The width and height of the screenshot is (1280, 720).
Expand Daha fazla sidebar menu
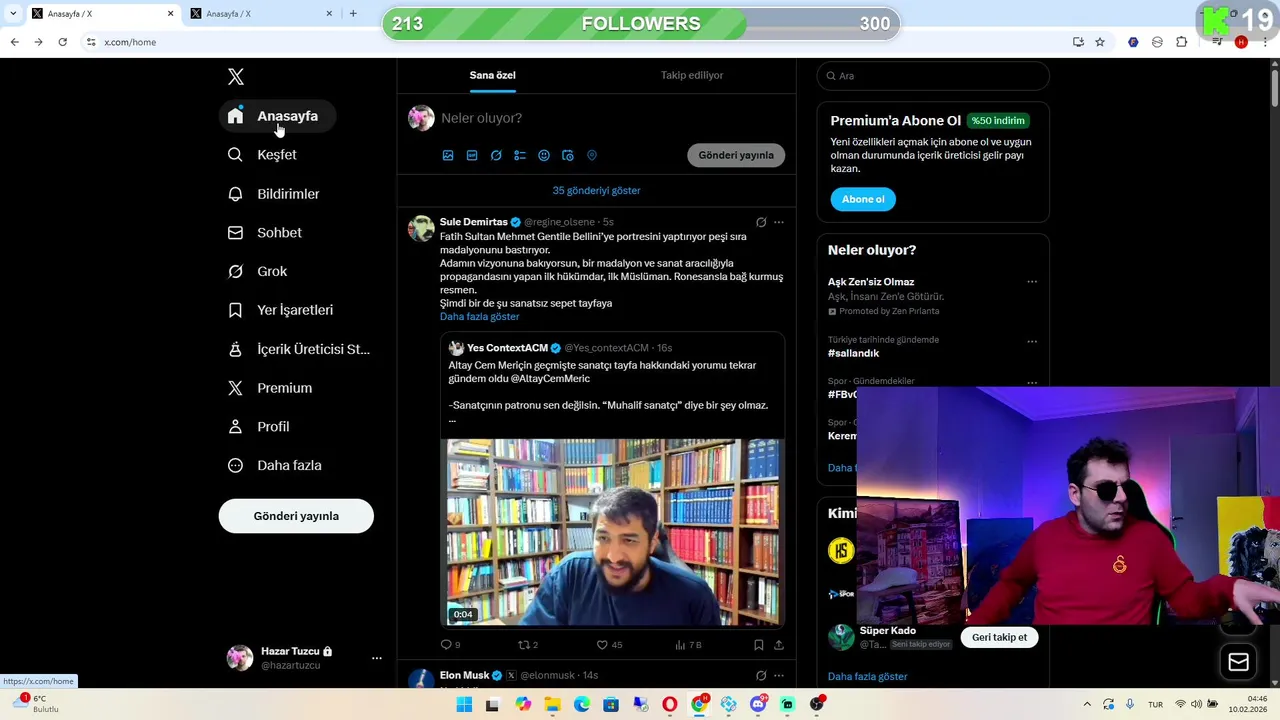pos(276,466)
